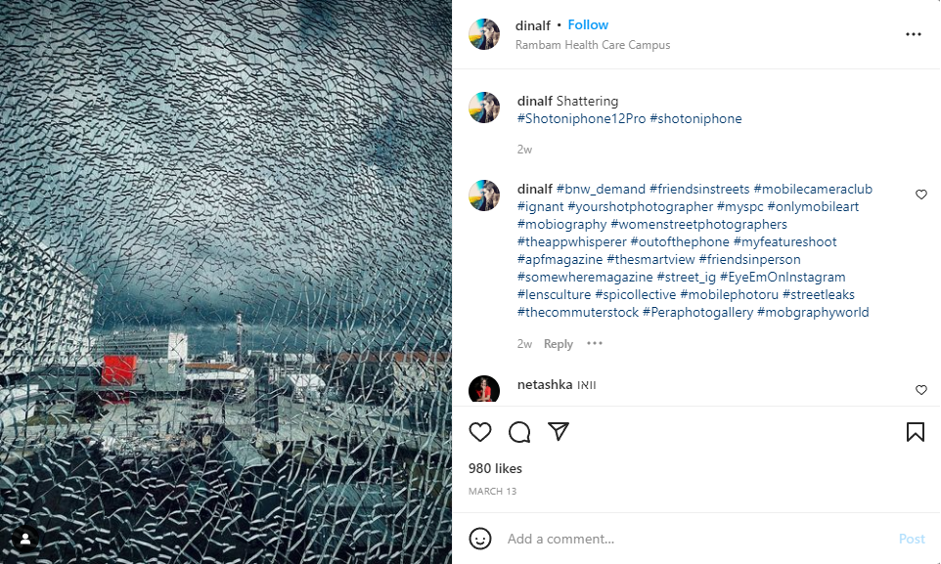Show tagged people icon on photo
The image size is (941, 564).
point(26,539)
